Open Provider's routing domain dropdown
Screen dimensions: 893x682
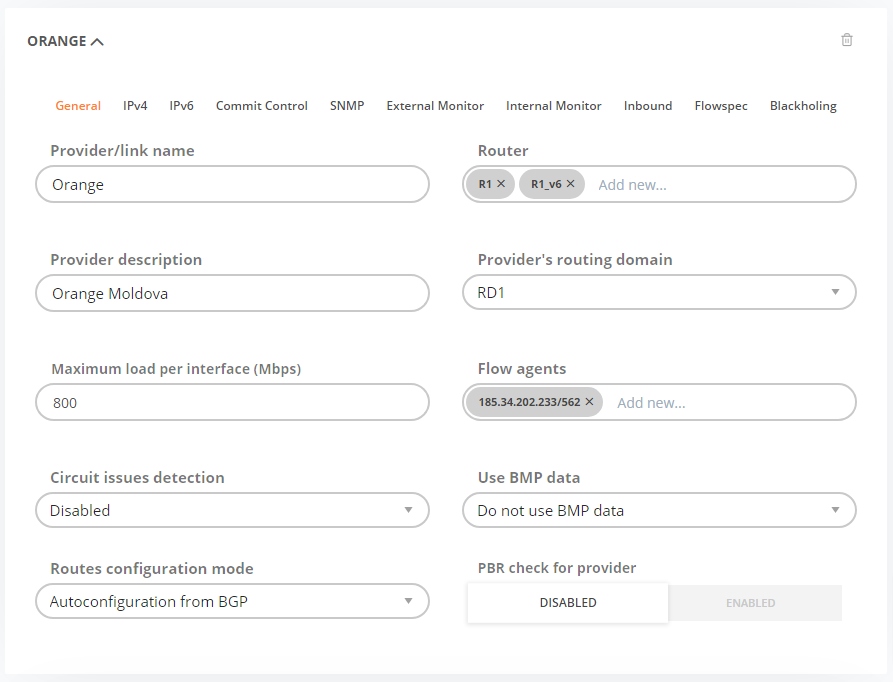(659, 292)
